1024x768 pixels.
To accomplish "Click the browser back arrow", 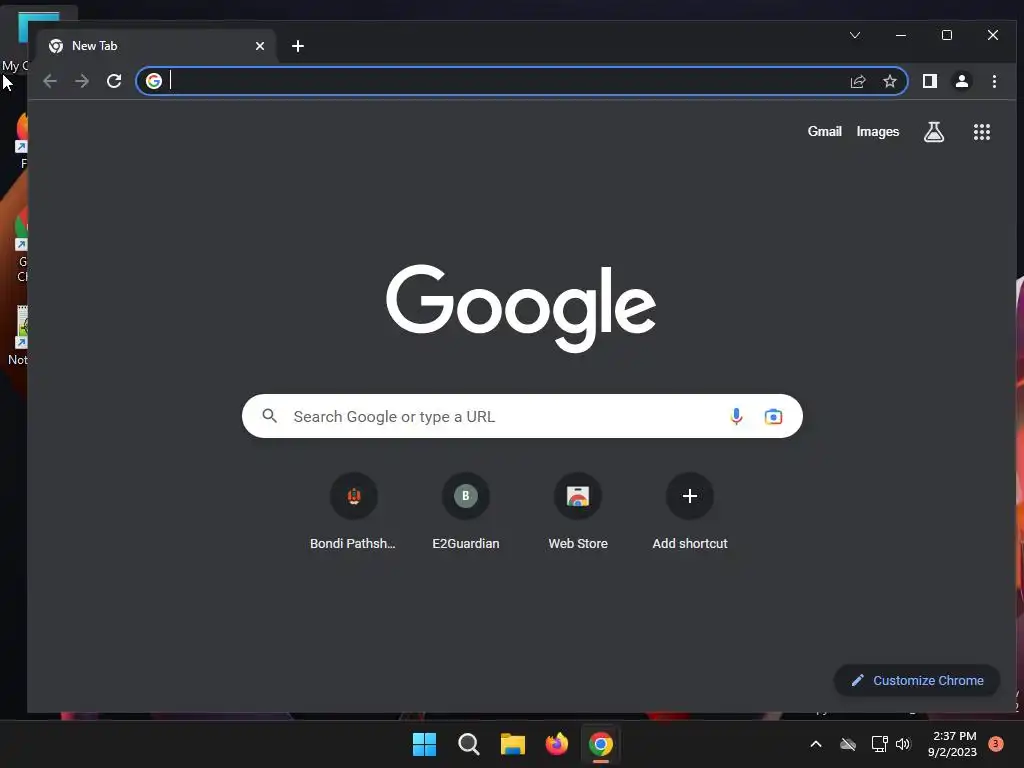I will click(50, 81).
